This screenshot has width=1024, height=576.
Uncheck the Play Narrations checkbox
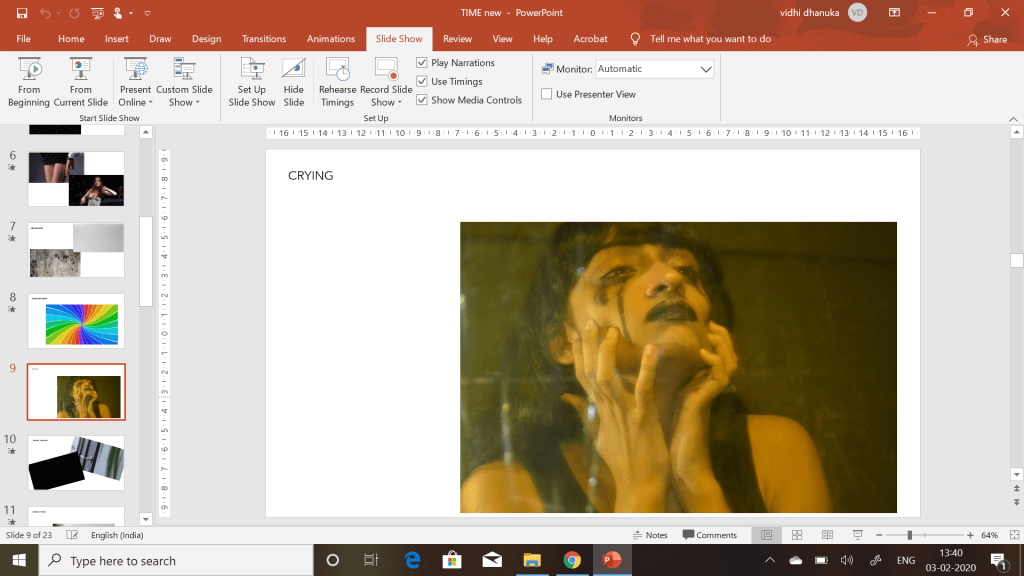422,63
